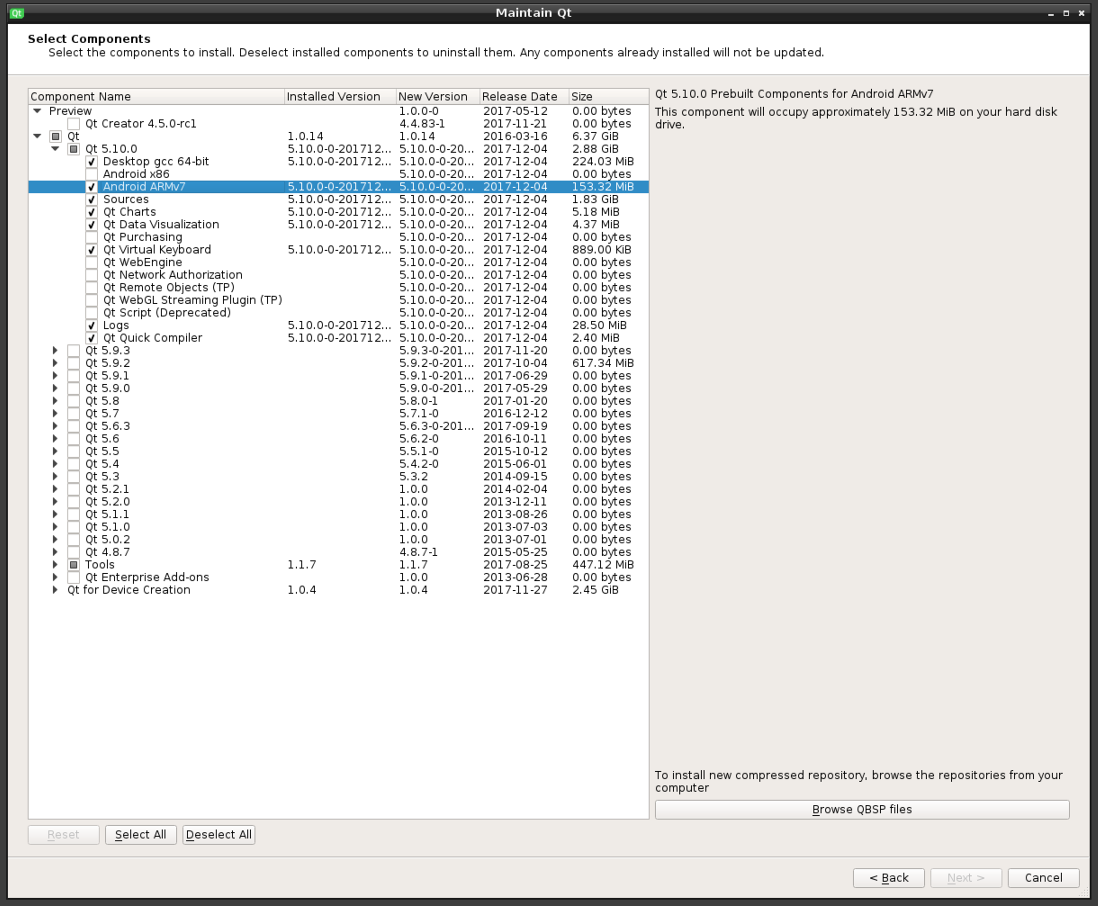The image size is (1098, 906).
Task: Select the Qt 5.0.2 tree row label
Action: 108,540
